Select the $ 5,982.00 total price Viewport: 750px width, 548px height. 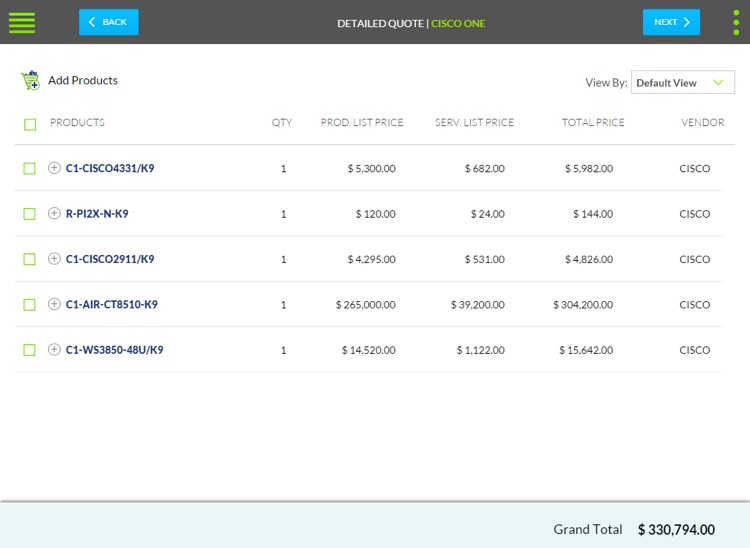pyautogui.click(x=589, y=168)
